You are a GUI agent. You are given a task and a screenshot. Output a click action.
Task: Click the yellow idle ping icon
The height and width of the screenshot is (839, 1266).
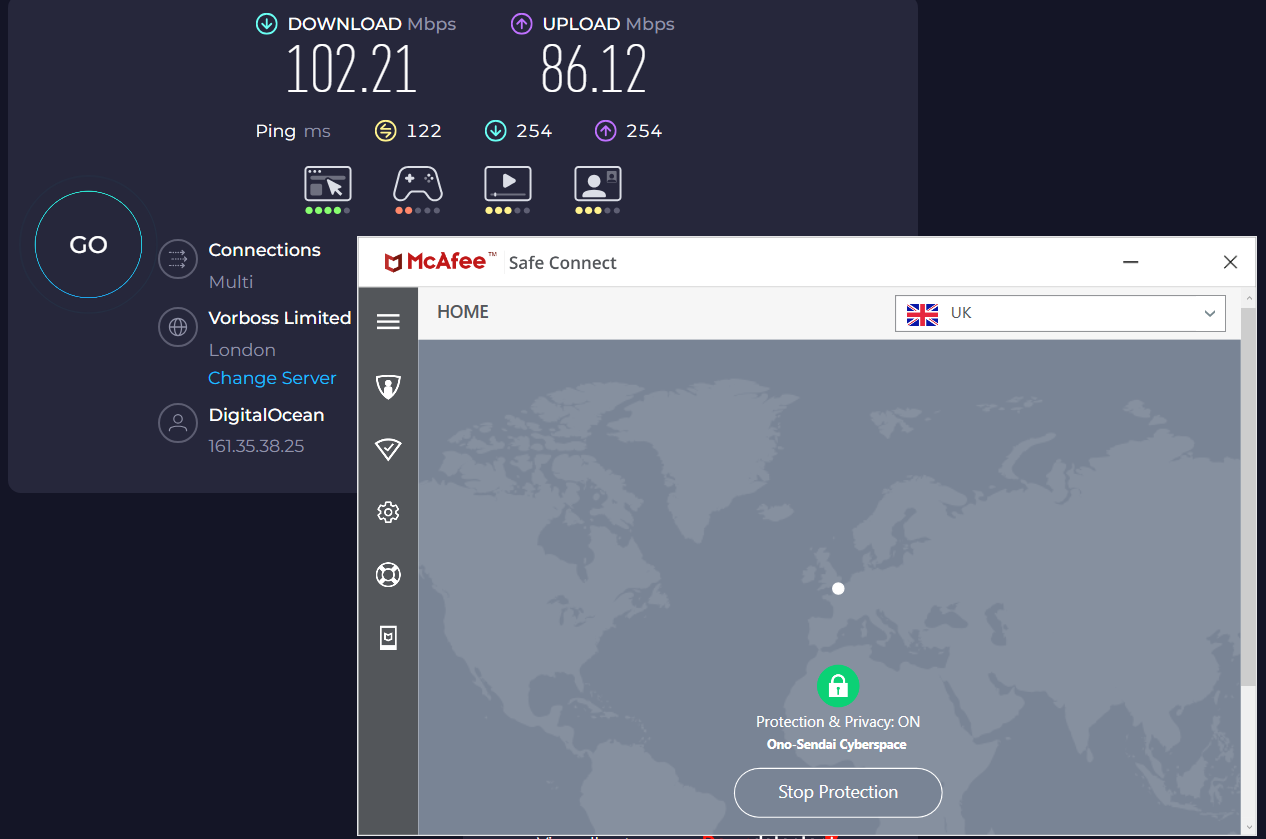coord(385,131)
